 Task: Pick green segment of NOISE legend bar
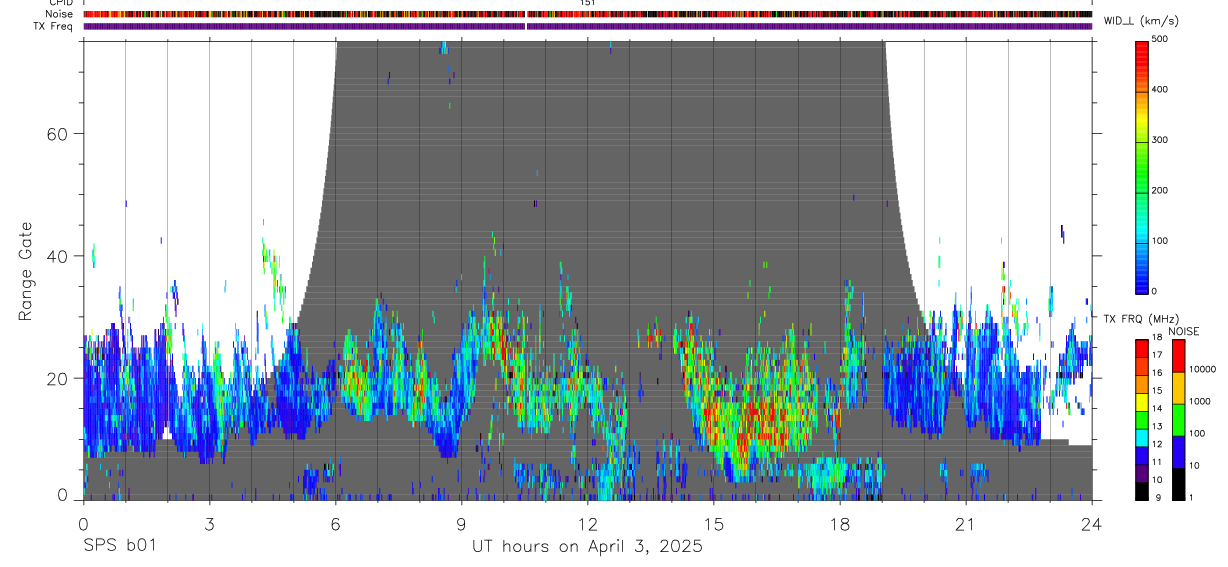[x=1178, y=420]
